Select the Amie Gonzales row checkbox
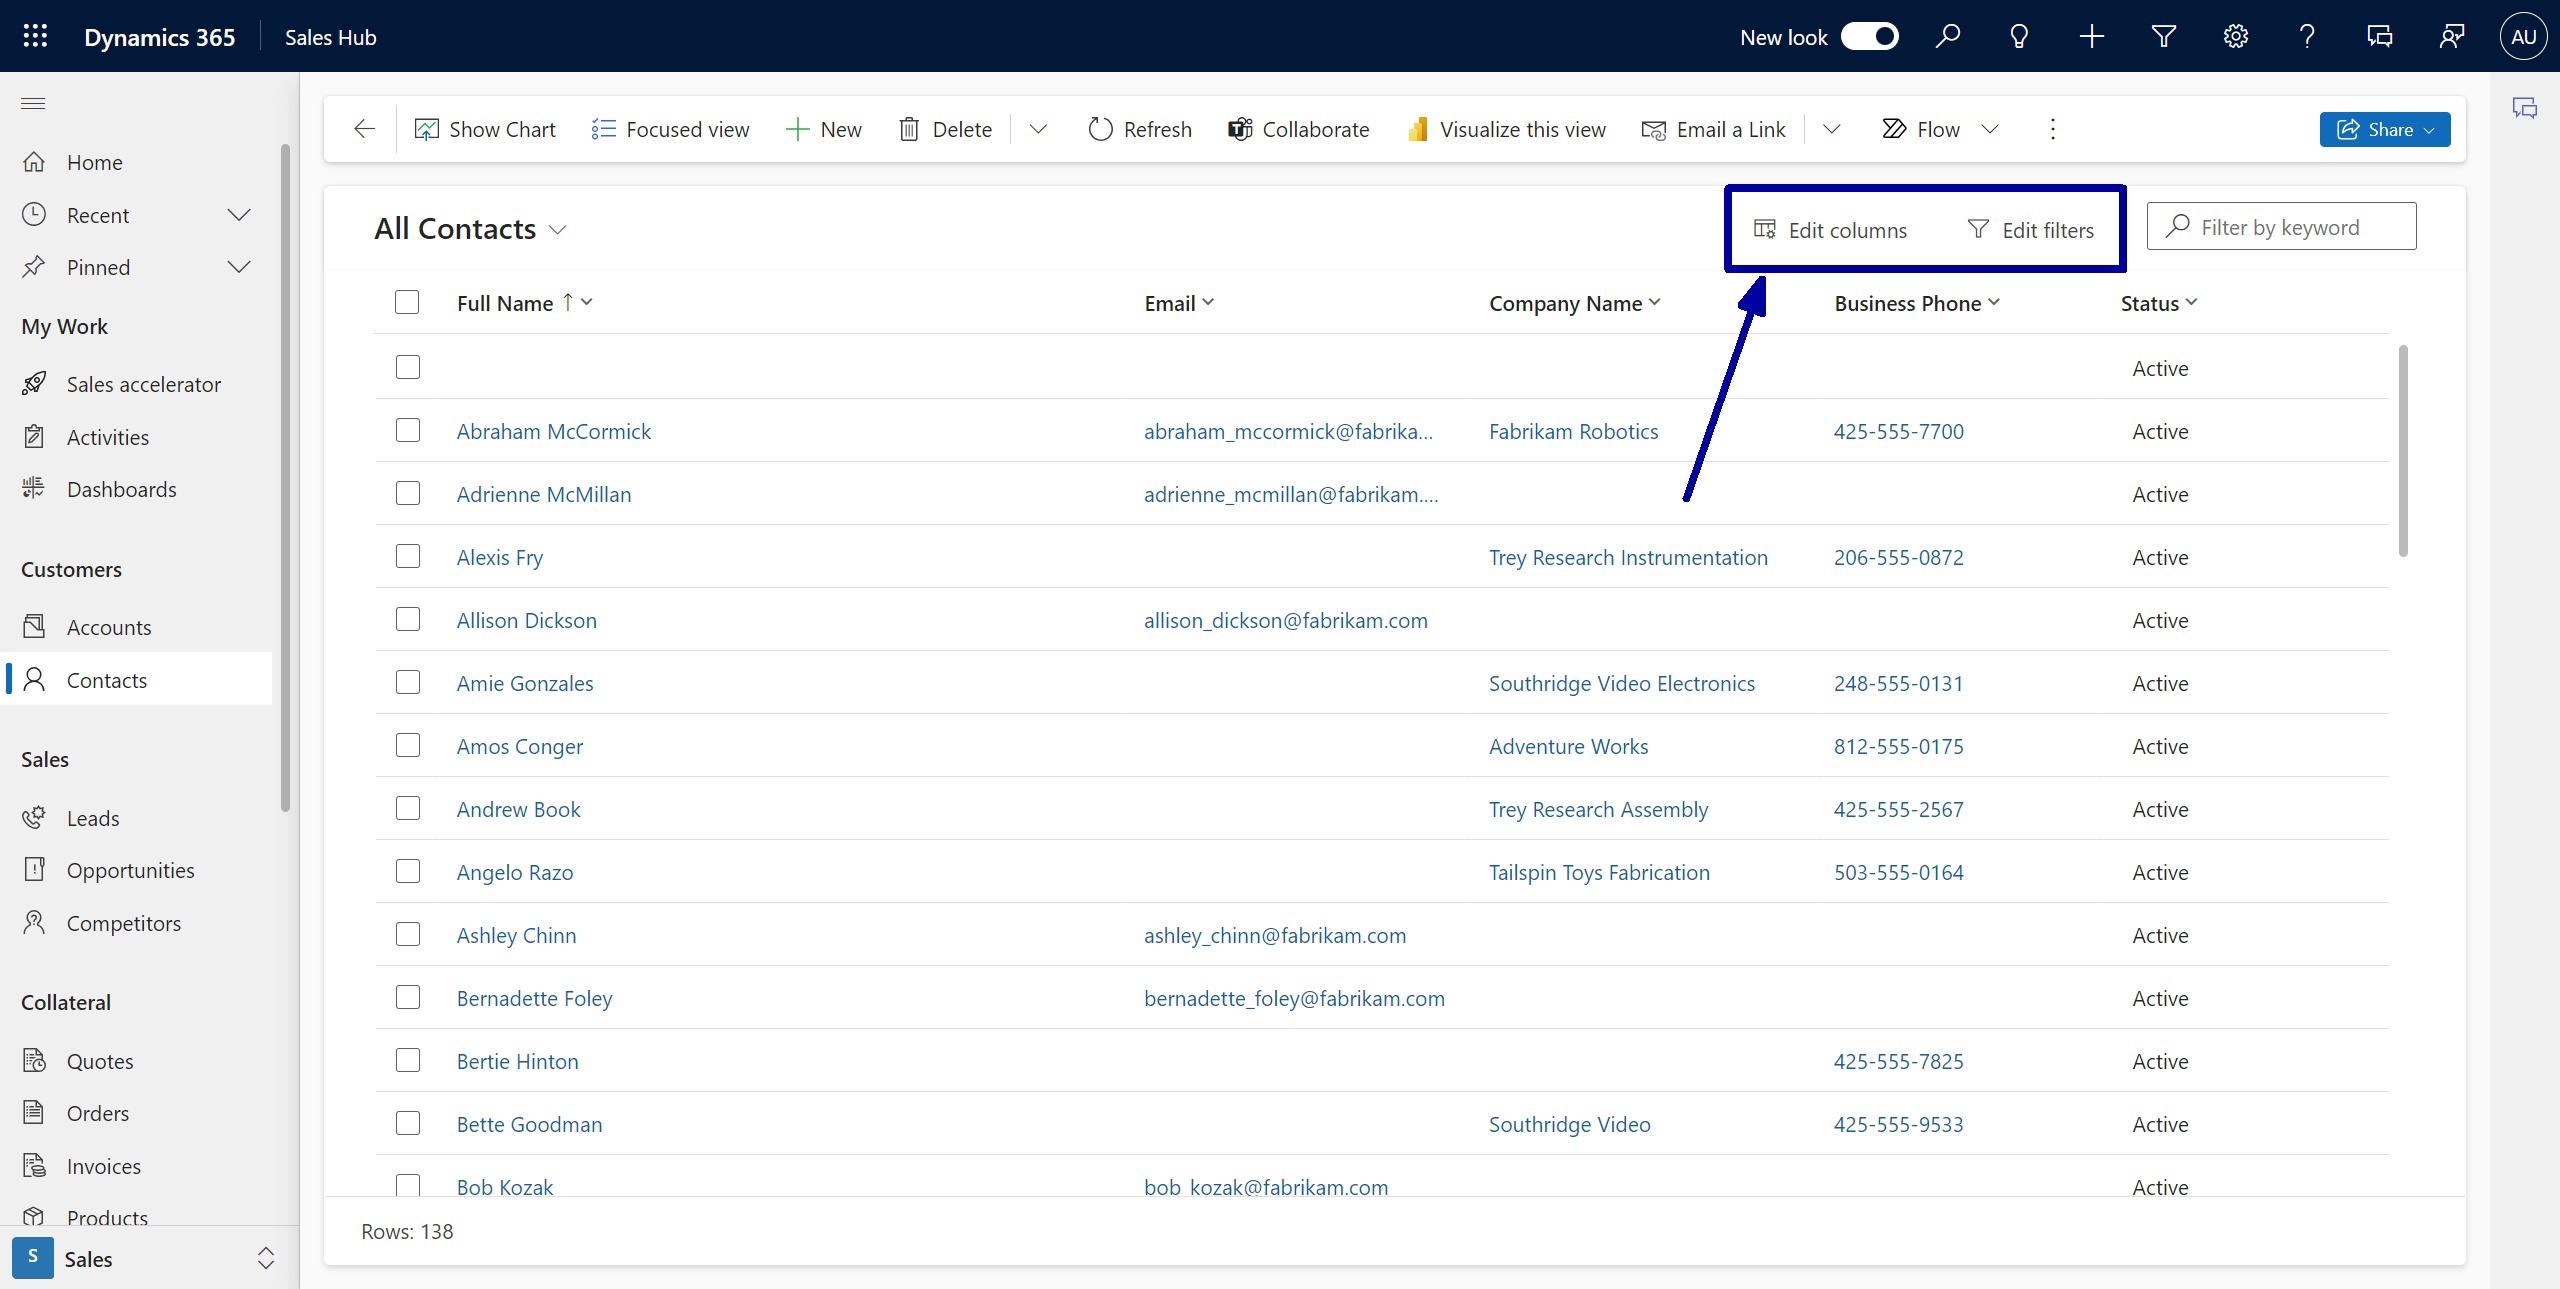 (408, 682)
